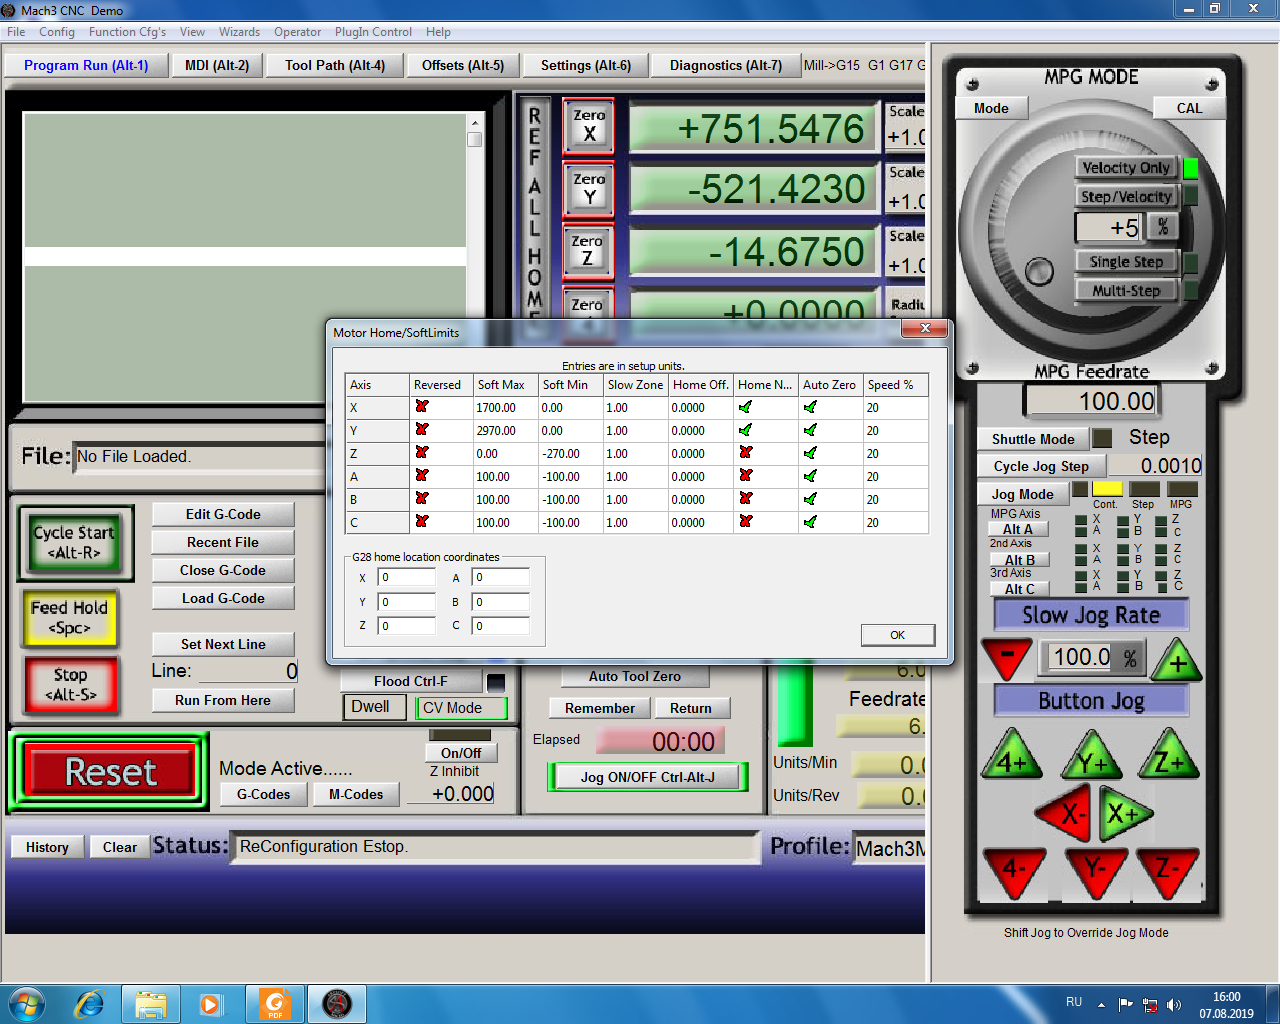Viewport: 1280px width, 1024px height.
Task: Click the Edit G-Code button
Action: (x=223, y=514)
